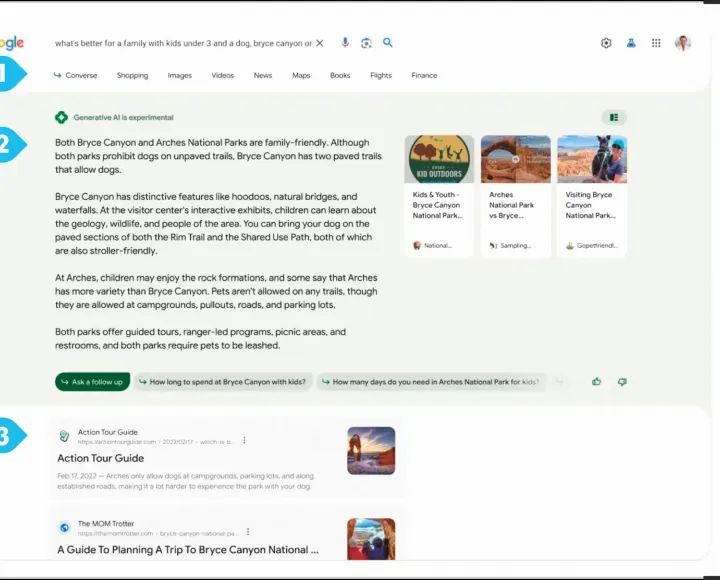This screenshot has width=720, height=580.
Task: Open Search Labs flask icon
Action: (x=631, y=43)
